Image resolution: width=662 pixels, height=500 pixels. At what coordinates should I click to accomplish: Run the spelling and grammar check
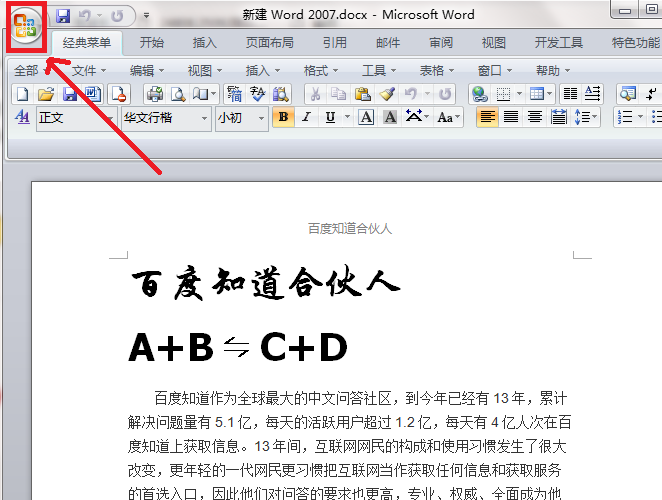[257, 94]
